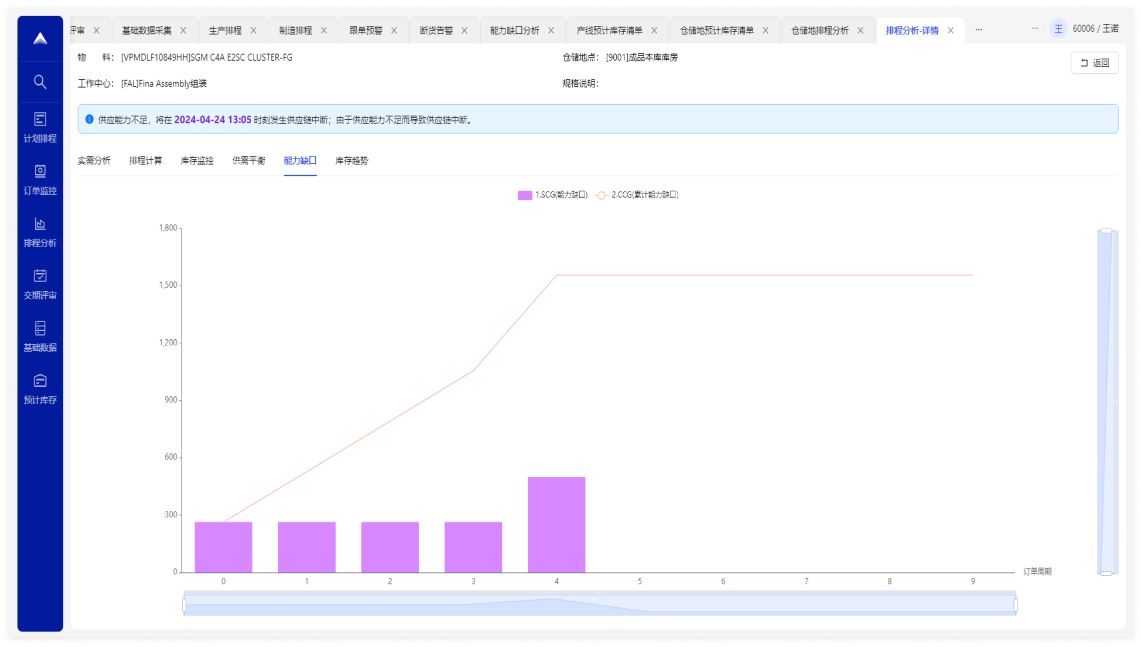Click the tallest bar at order period 4
The image size is (1141, 647).
pyautogui.click(x=557, y=525)
